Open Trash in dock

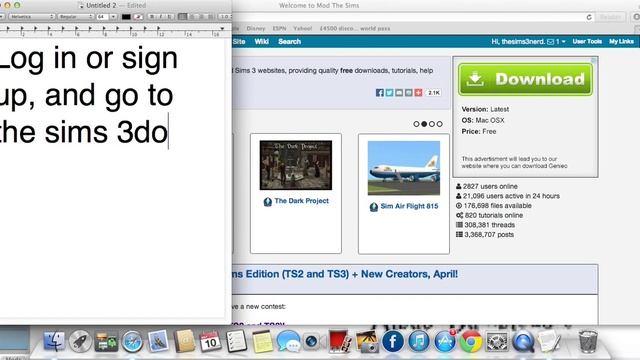[588, 341]
